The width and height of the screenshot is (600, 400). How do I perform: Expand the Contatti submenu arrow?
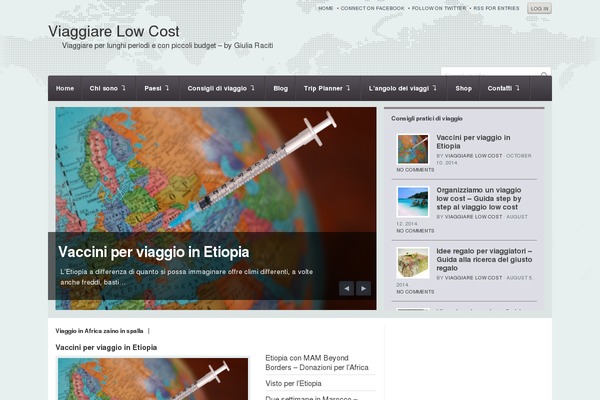(x=517, y=88)
